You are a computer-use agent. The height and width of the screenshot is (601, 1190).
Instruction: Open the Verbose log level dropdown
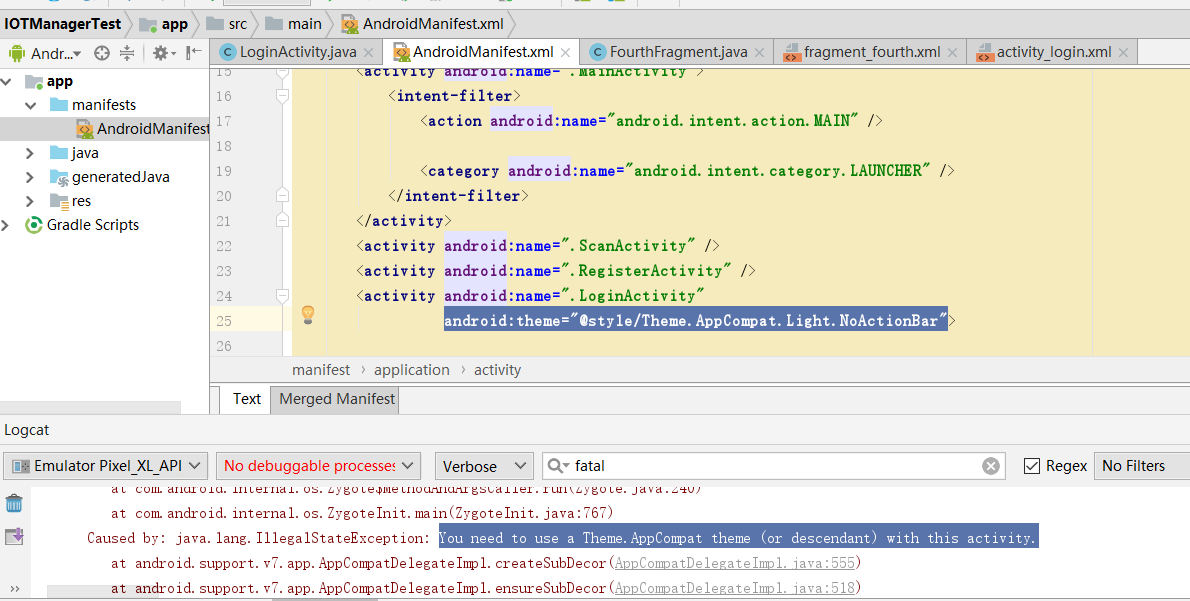pyautogui.click(x=483, y=465)
